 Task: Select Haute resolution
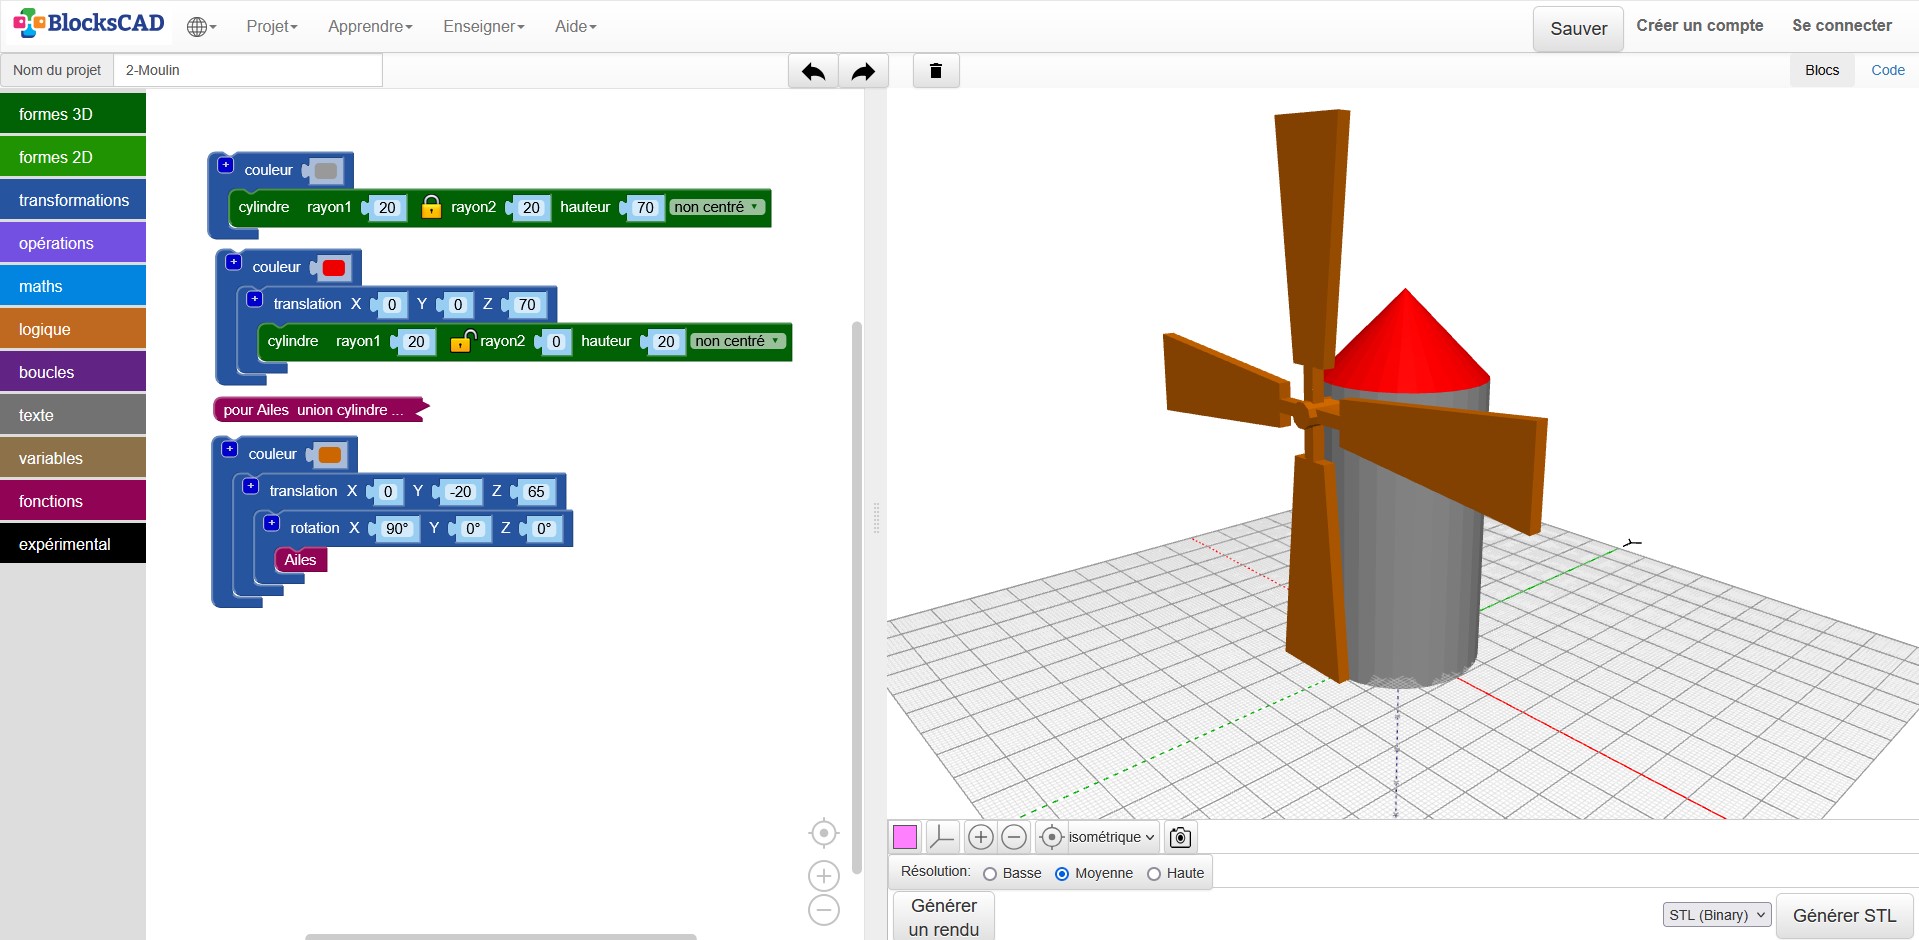(1154, 874)
